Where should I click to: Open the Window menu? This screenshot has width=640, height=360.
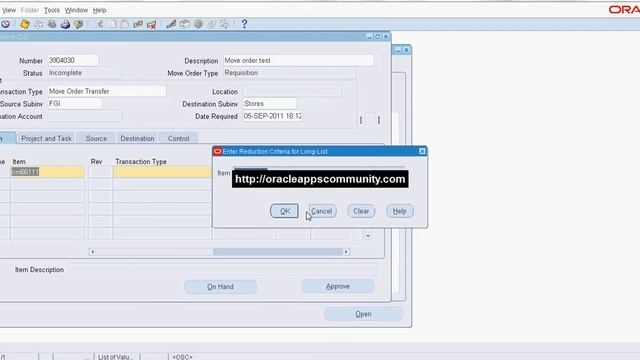click(76, 10)
